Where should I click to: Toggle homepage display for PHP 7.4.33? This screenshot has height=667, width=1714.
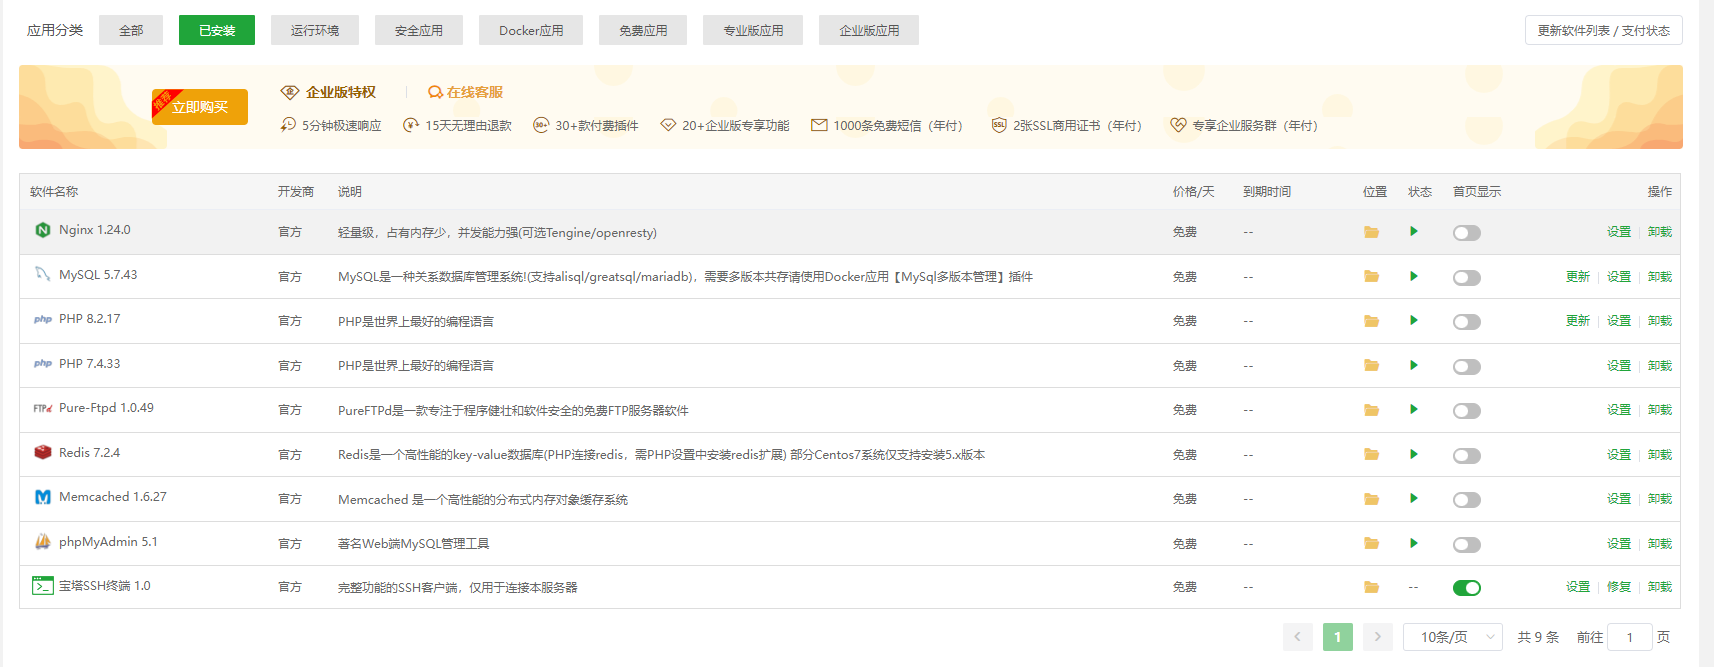pos(1467,367)
